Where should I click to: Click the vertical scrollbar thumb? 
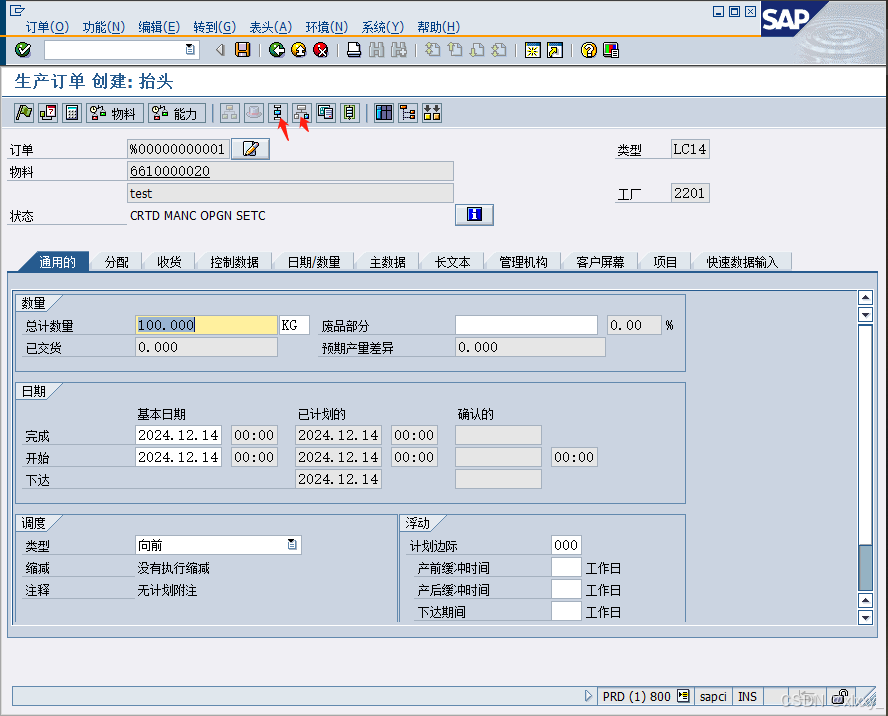pos(865,568)
